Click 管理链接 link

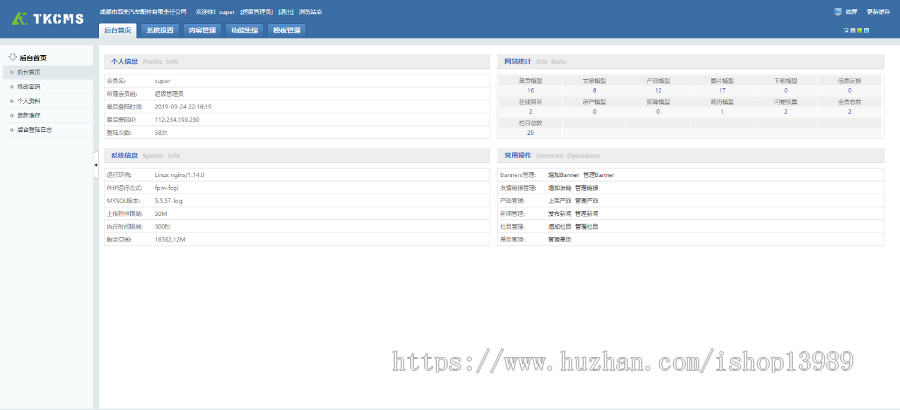(587, 188)
